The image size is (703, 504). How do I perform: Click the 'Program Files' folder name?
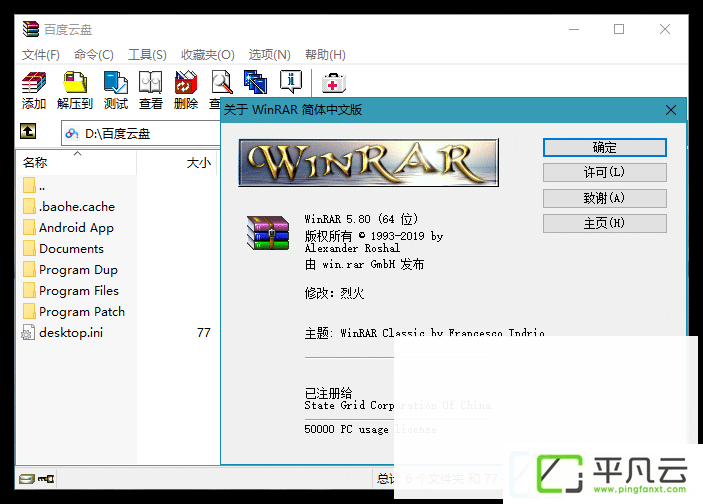[x=79, y=291]
